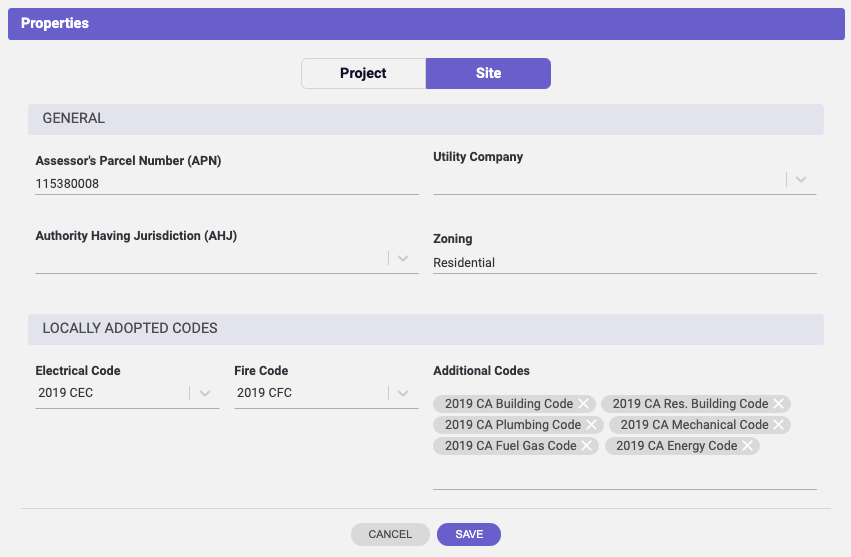Click the CANCEL button
The image size is (851, 557).
tap(390, 534)
